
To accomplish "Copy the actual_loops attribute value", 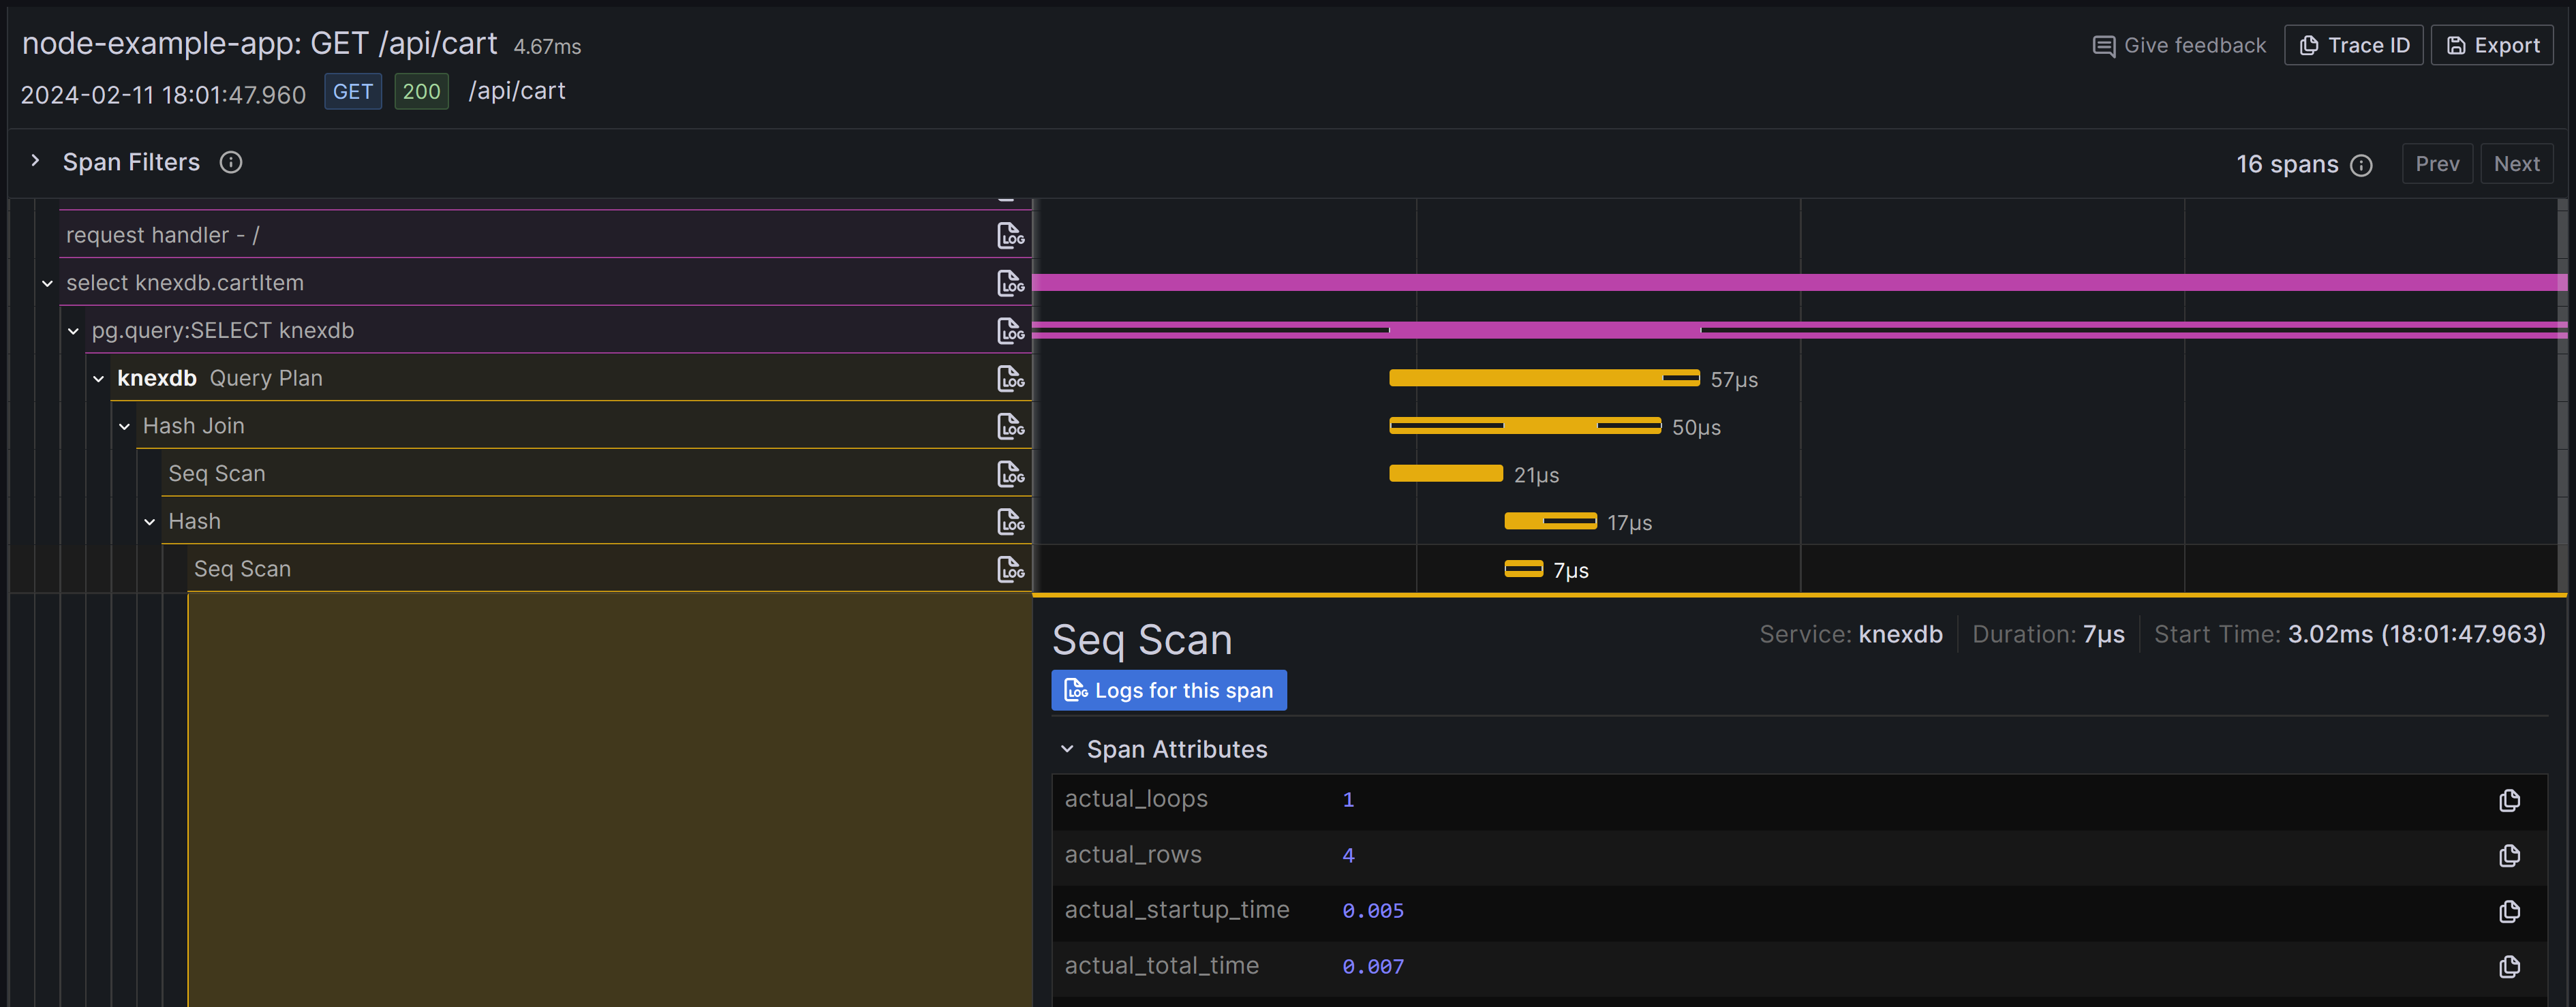I will [x=2508, y=800].
